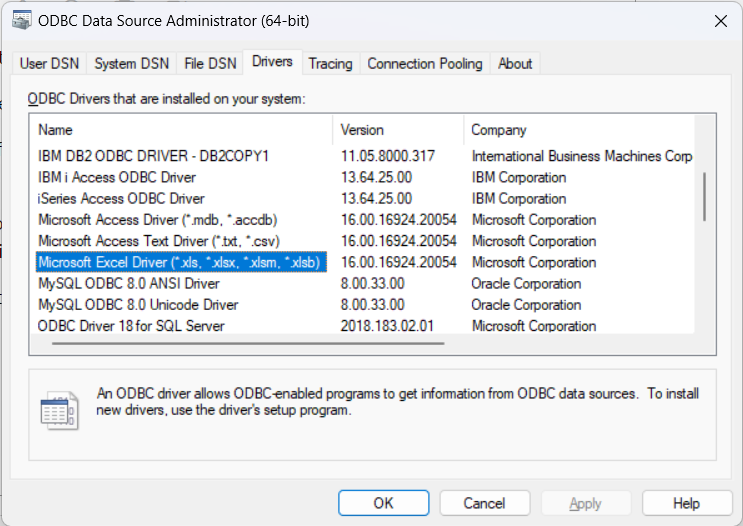Close the ODBC Data Source Administrator window
Screen dimensions: 743x526
pos(719,20)
